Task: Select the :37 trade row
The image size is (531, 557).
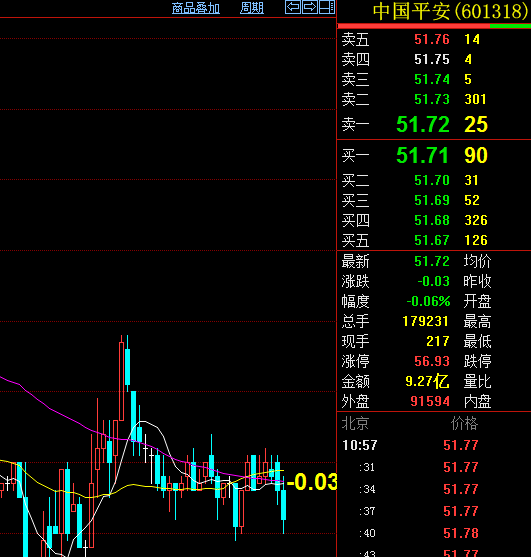Action: pyautogui.click(x=434, y=511)
